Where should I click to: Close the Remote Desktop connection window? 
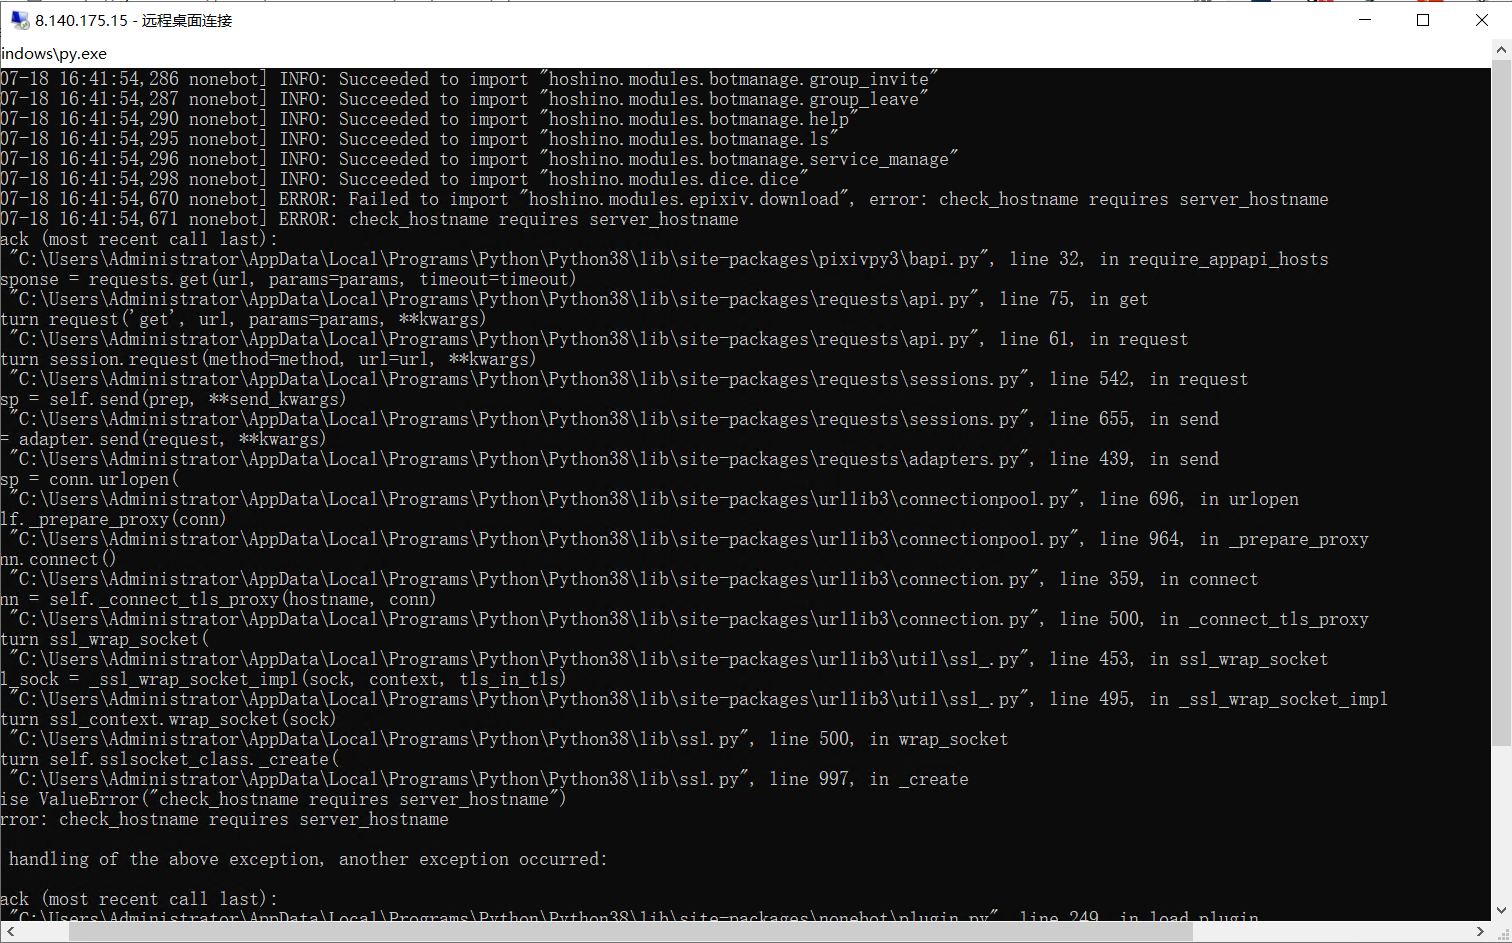(1483, 20)
